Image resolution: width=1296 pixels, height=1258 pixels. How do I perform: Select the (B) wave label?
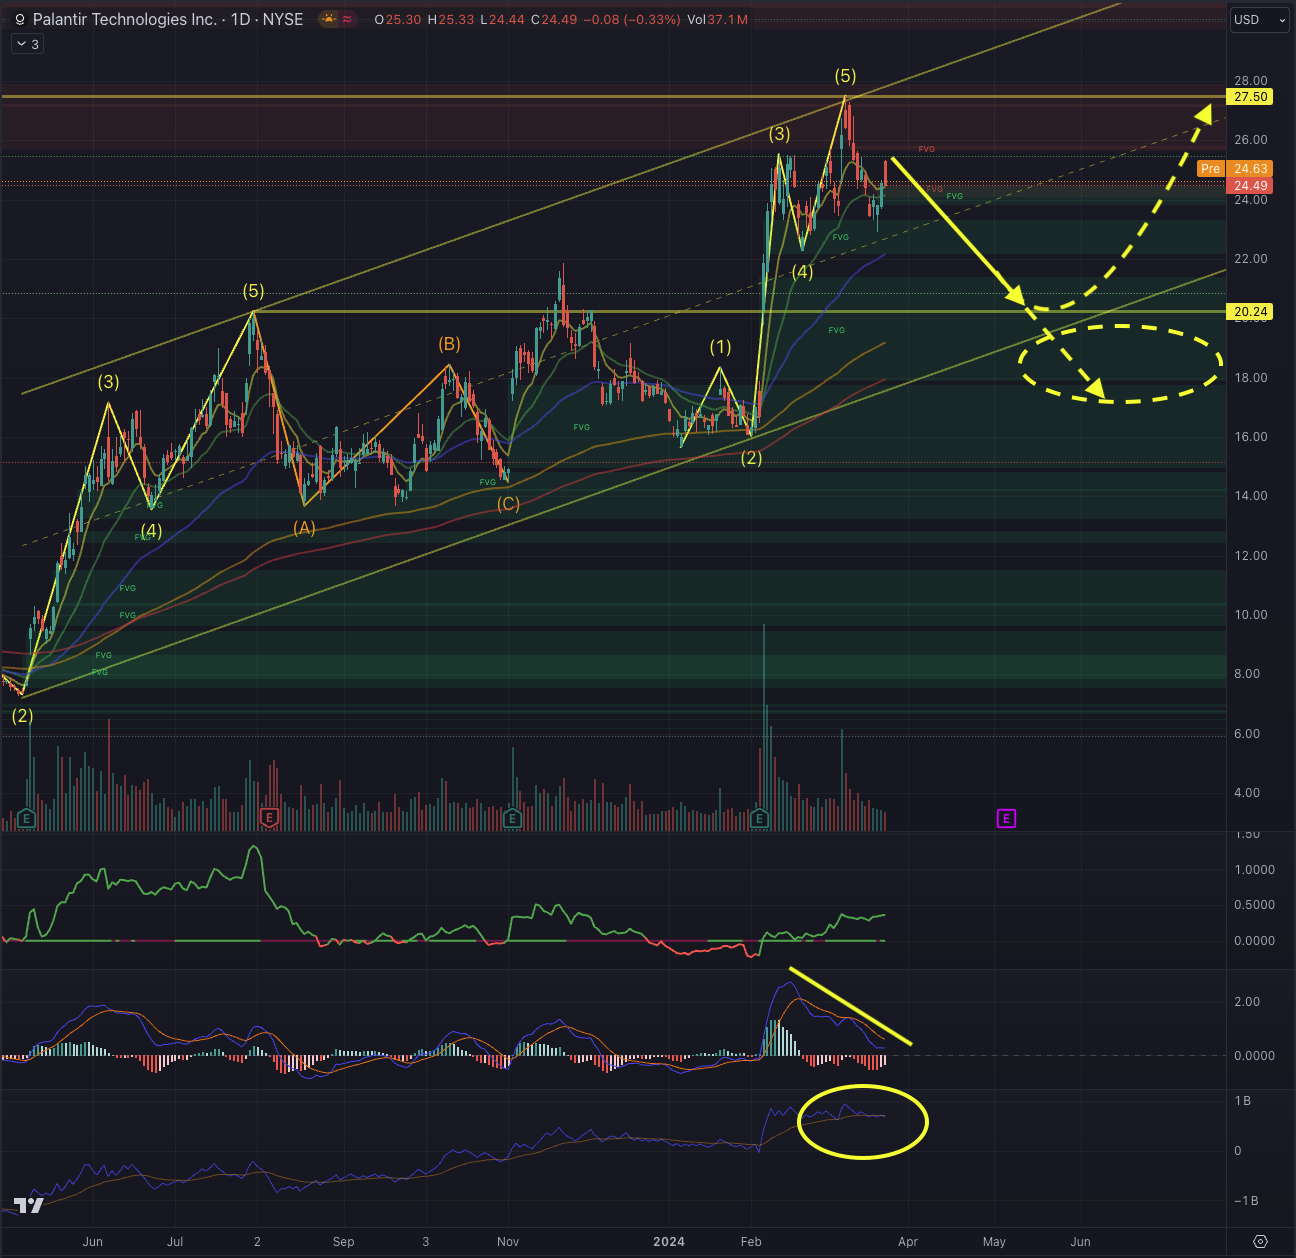449,344
